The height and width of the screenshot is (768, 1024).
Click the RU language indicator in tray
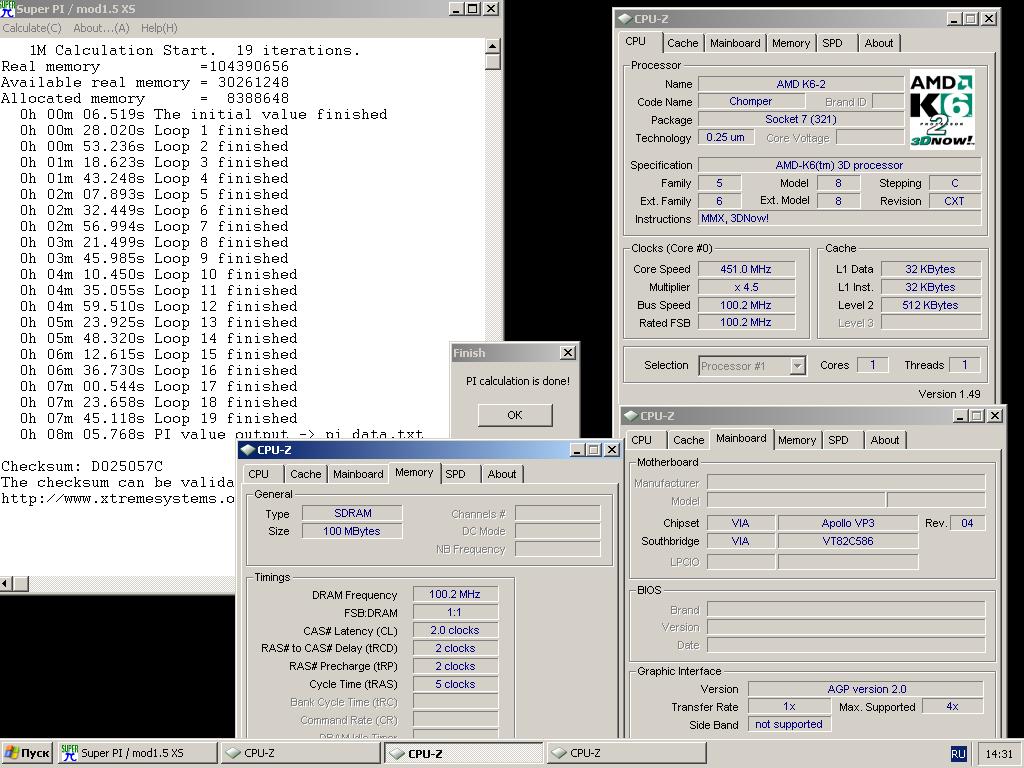(x=958, y=754)
